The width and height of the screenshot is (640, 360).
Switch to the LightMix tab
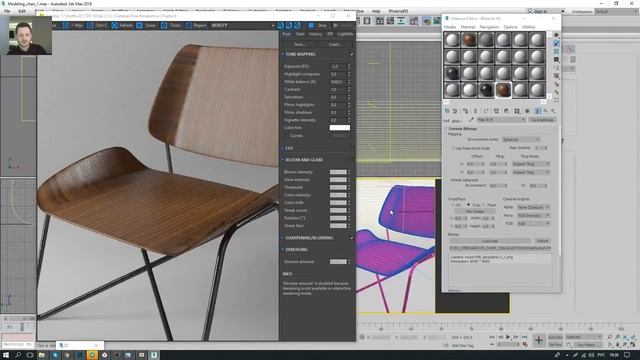click(345, 34)
